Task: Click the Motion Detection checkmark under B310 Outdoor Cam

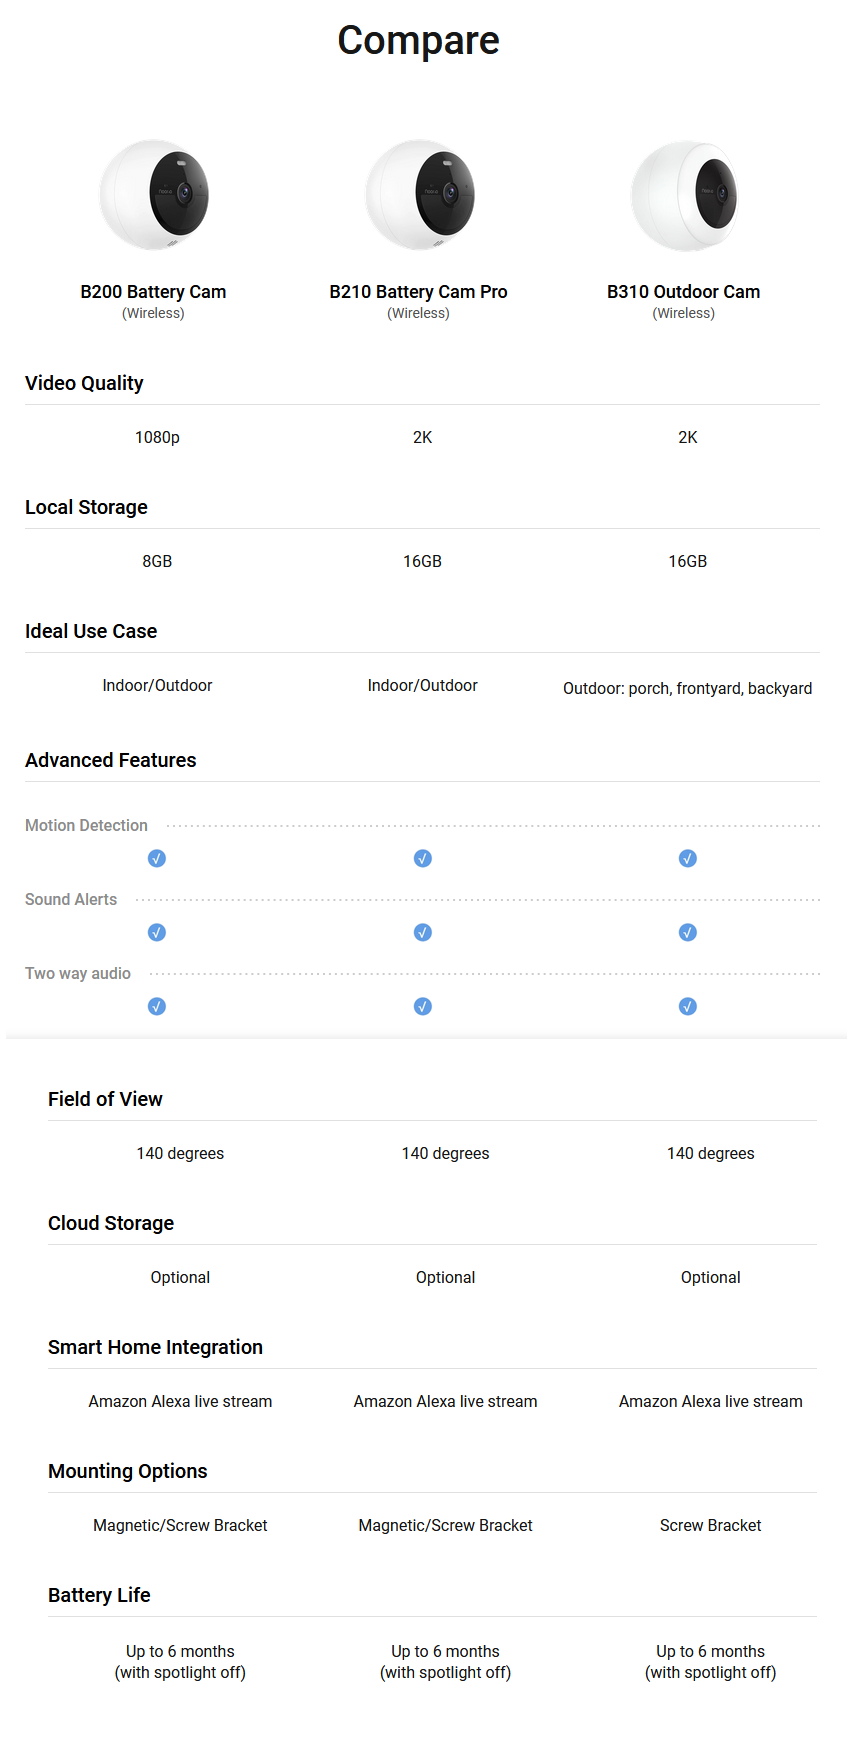Action: (x=688, y=858)
